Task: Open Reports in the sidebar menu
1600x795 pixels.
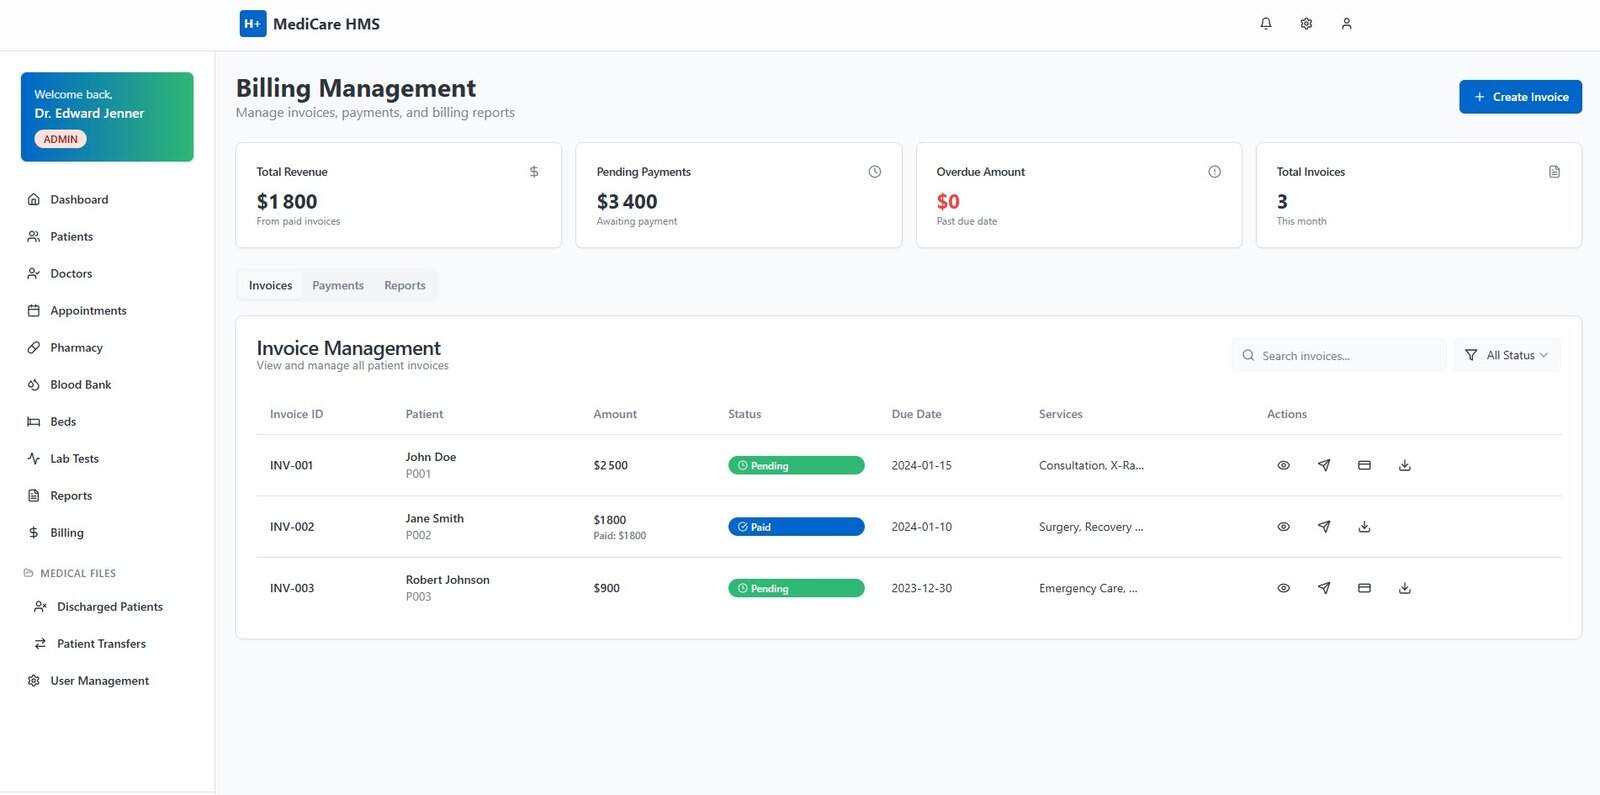Action: (x=108, y=496)
